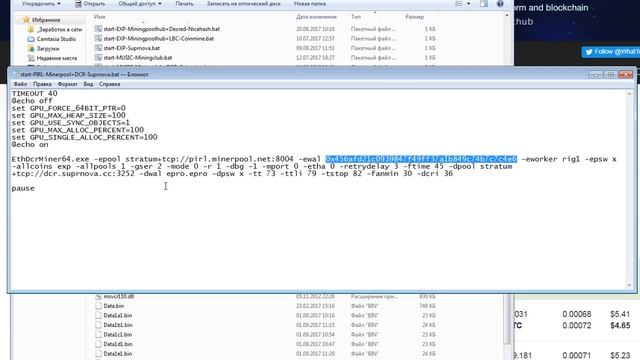Click the Data1c1.bin file icon
The image size is (640, 360).
coord(98,334)
